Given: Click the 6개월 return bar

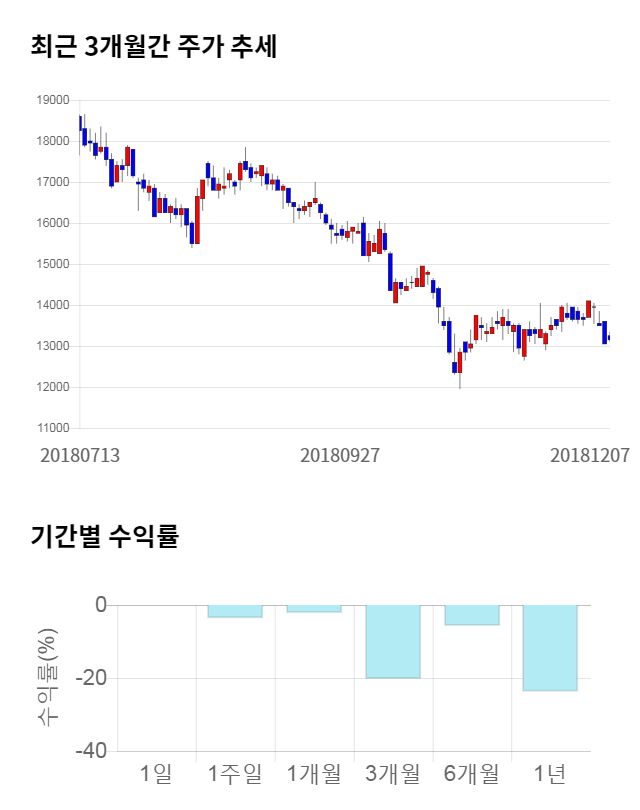Looking at the screenshot, I should [x=471, y=615].
